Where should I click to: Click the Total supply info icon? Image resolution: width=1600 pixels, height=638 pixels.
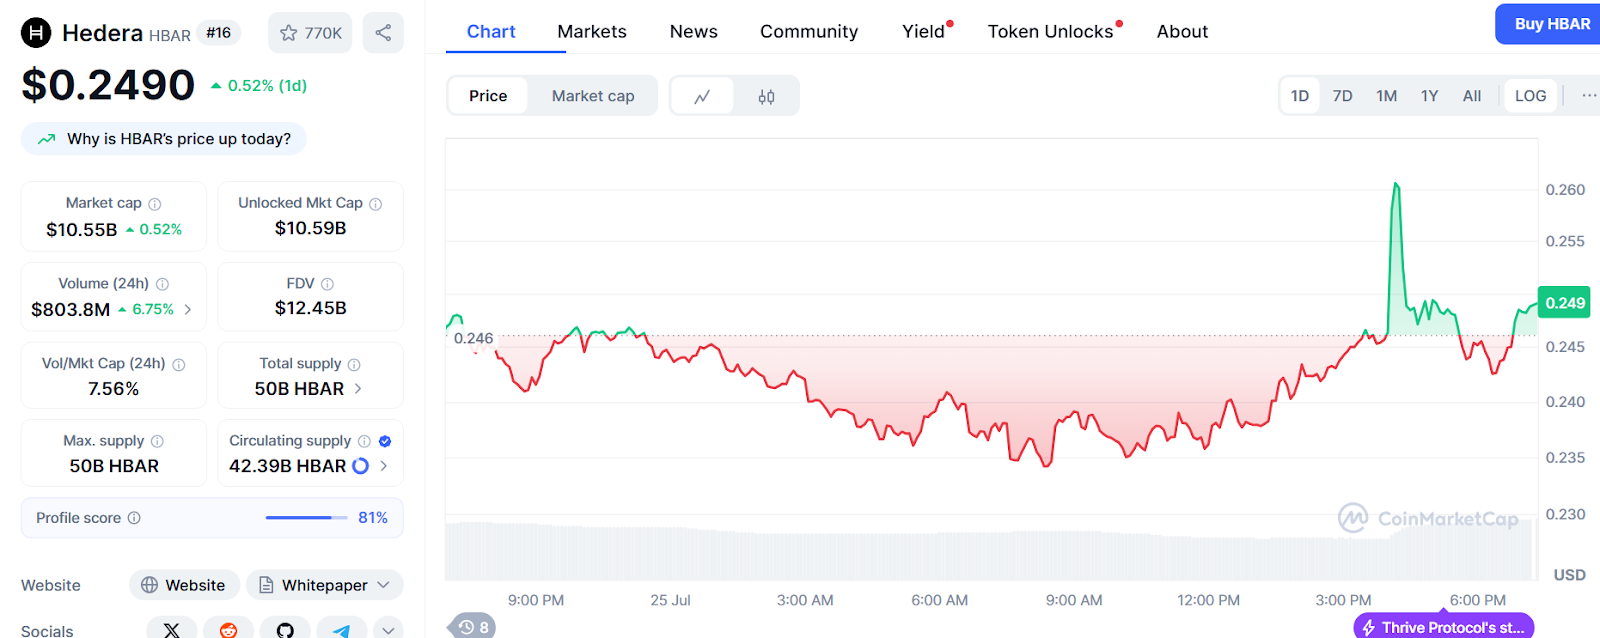[354, 365]
